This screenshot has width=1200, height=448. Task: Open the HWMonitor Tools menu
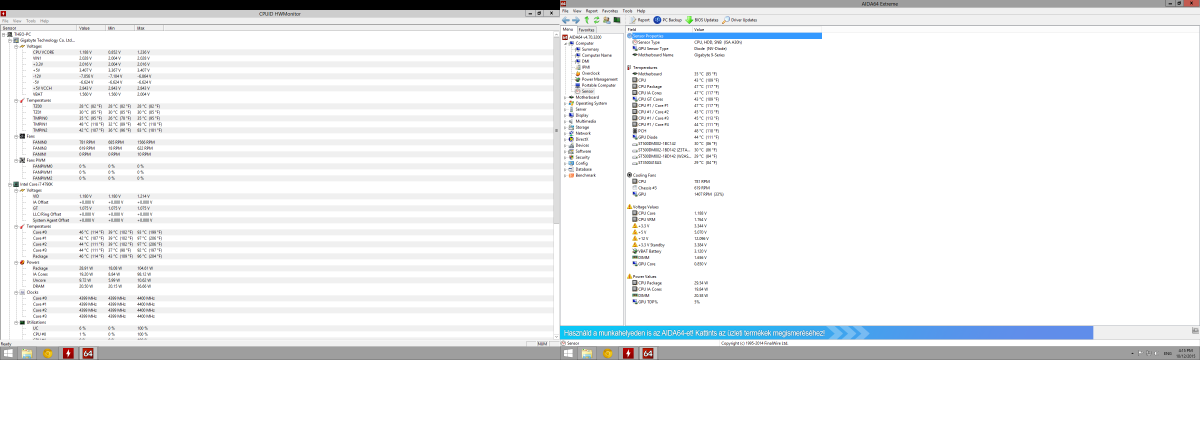[x=31, y=19]
